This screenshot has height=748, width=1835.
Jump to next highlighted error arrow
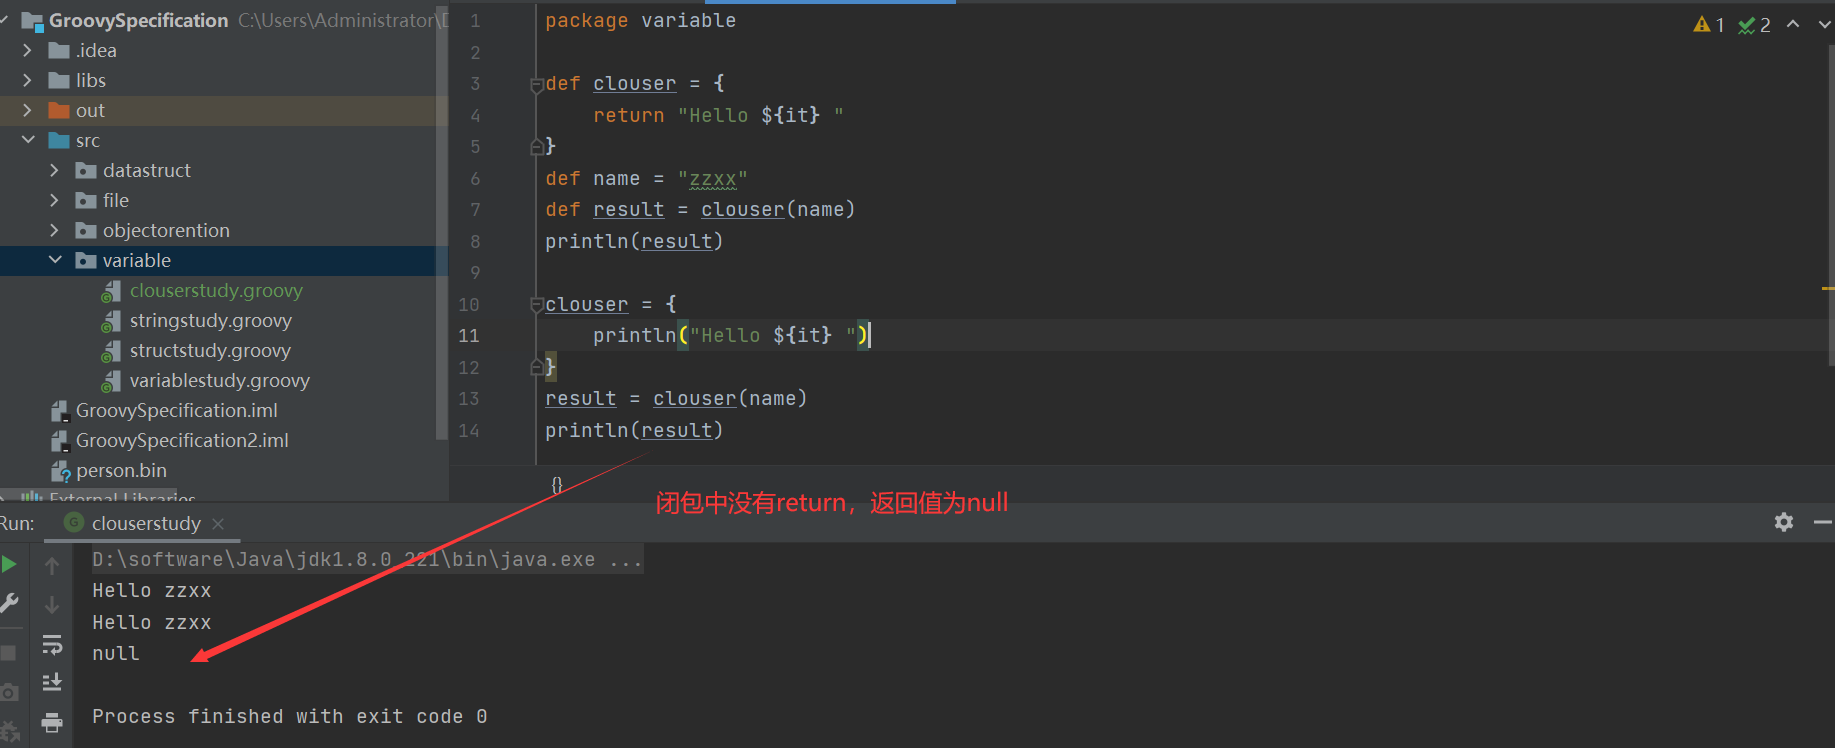click(x=1824, y=25)
